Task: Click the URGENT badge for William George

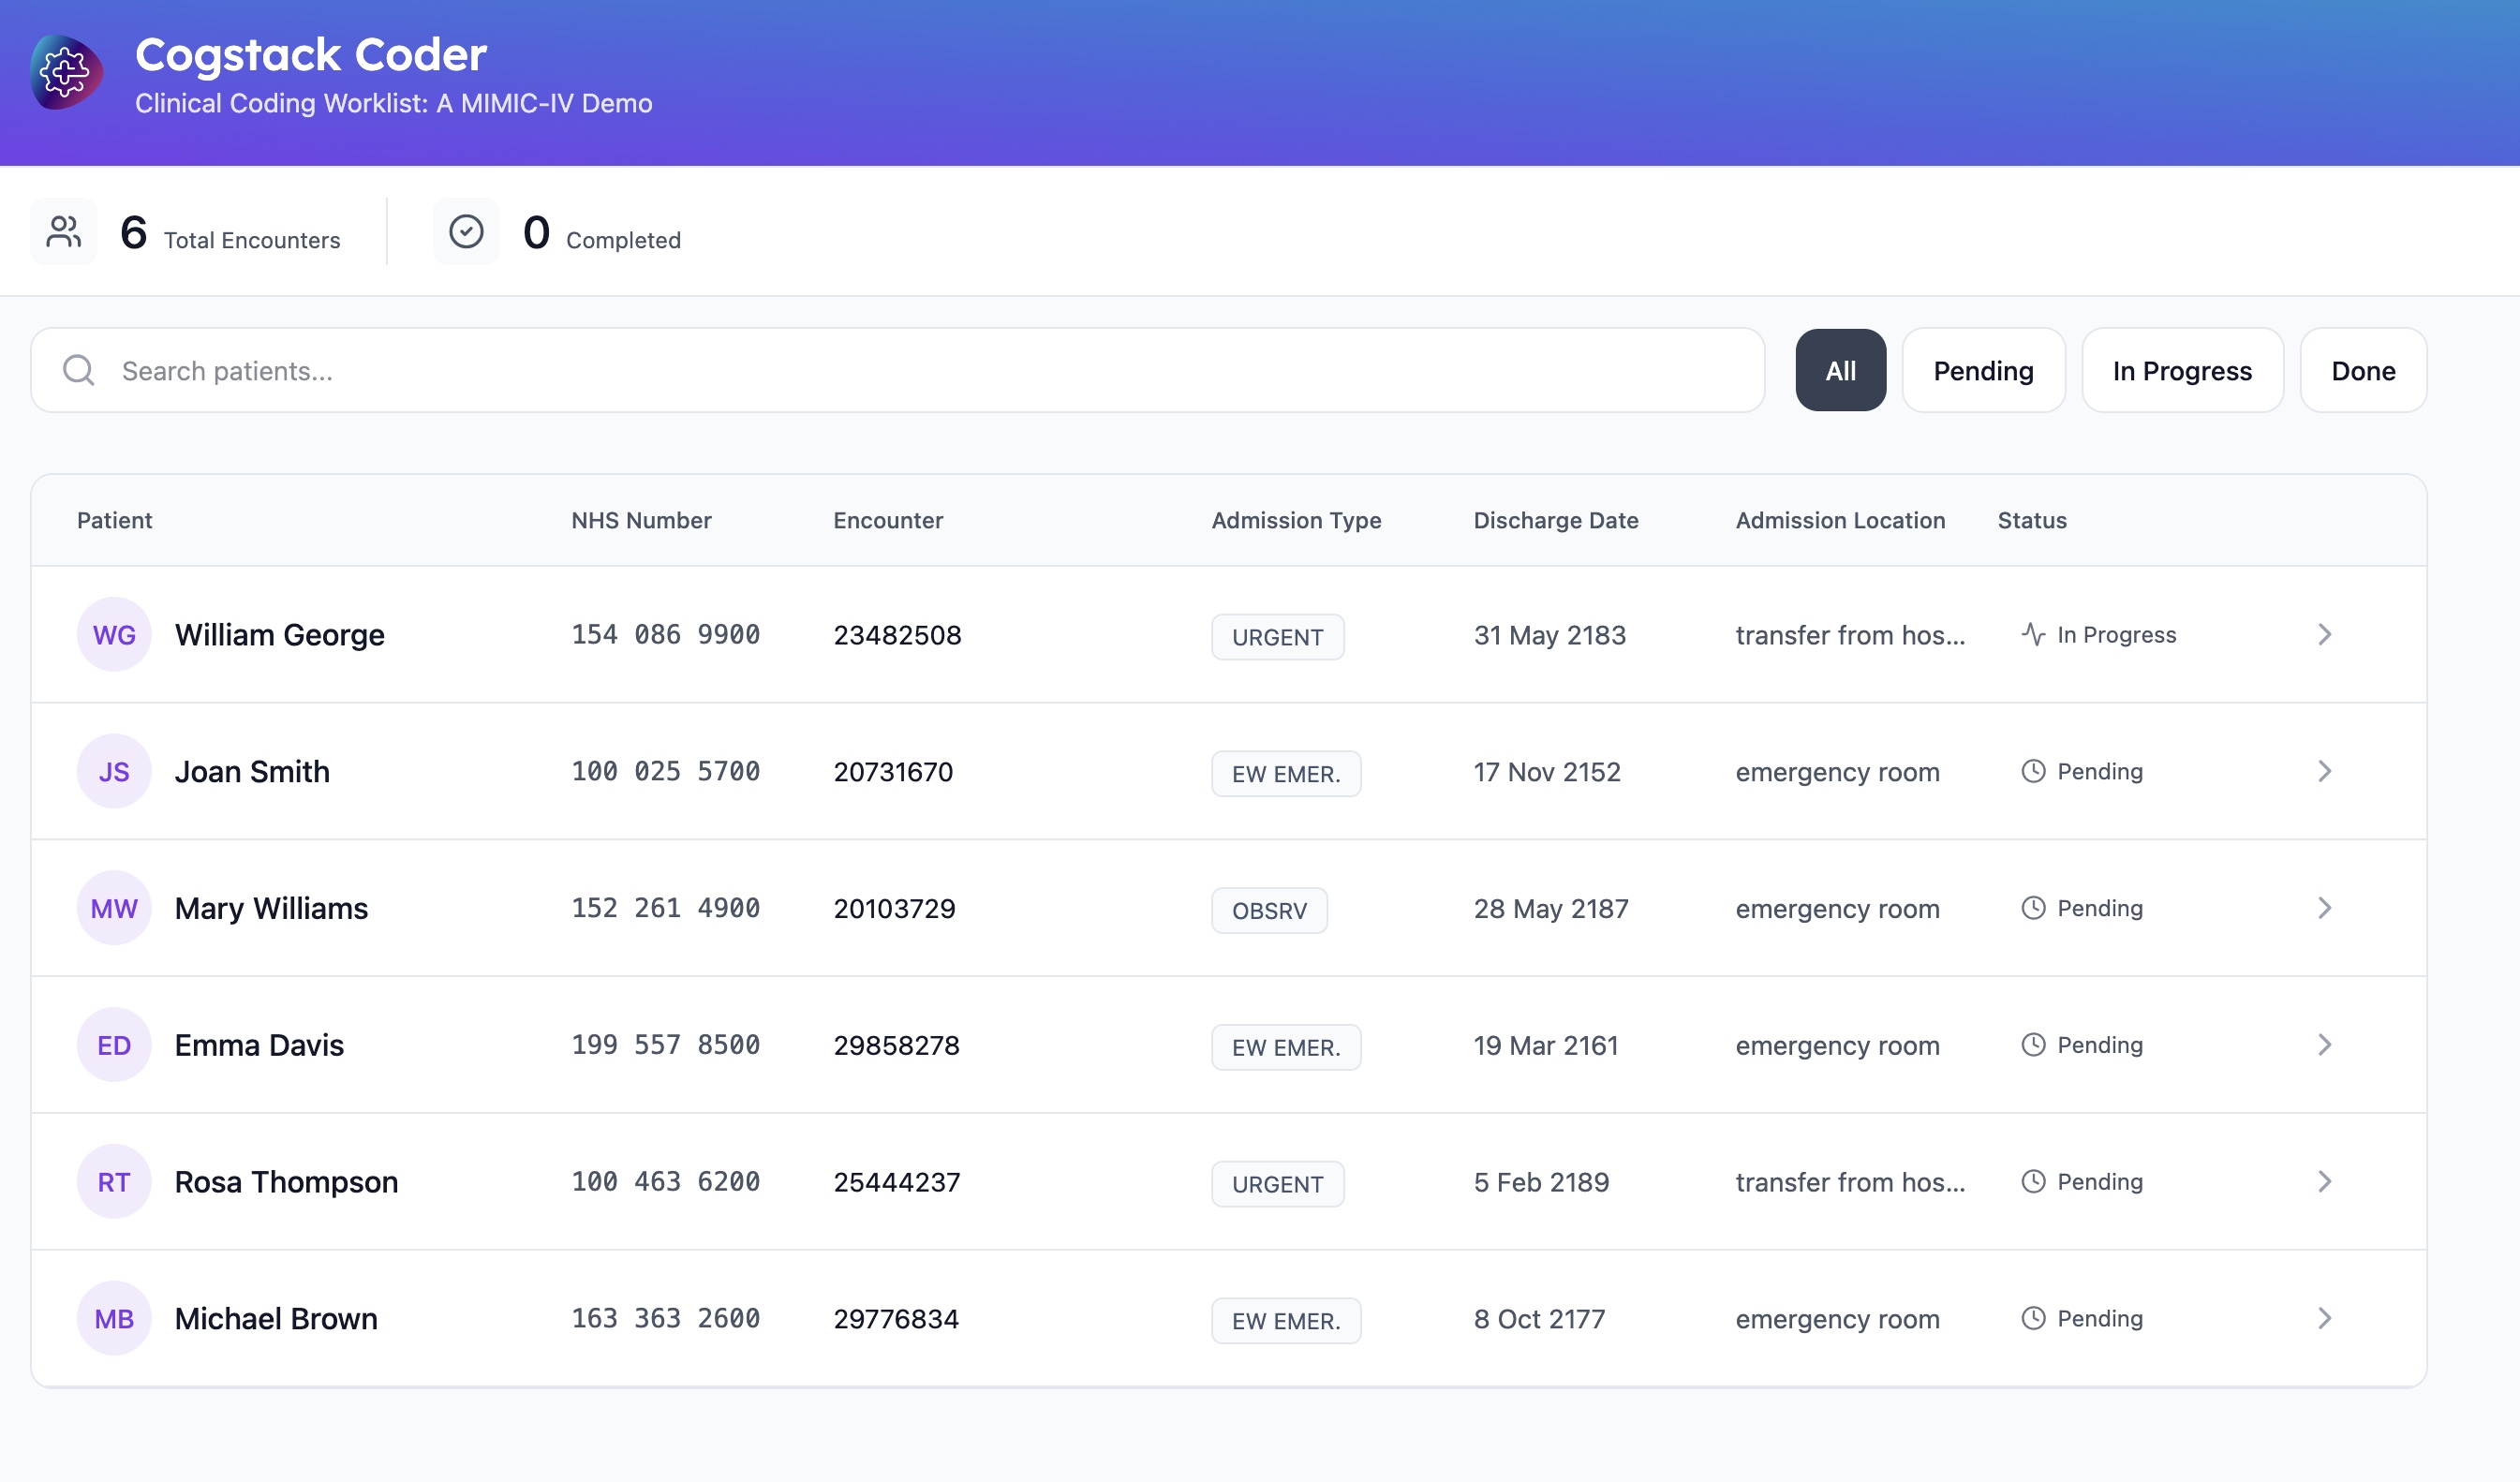Action: (x=1278, y=637)
